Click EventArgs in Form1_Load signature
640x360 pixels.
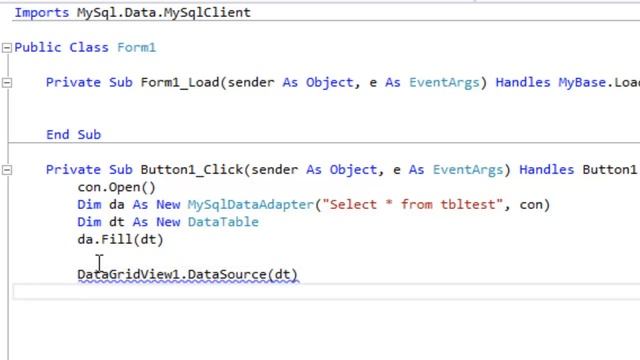(x=444, y=83)
